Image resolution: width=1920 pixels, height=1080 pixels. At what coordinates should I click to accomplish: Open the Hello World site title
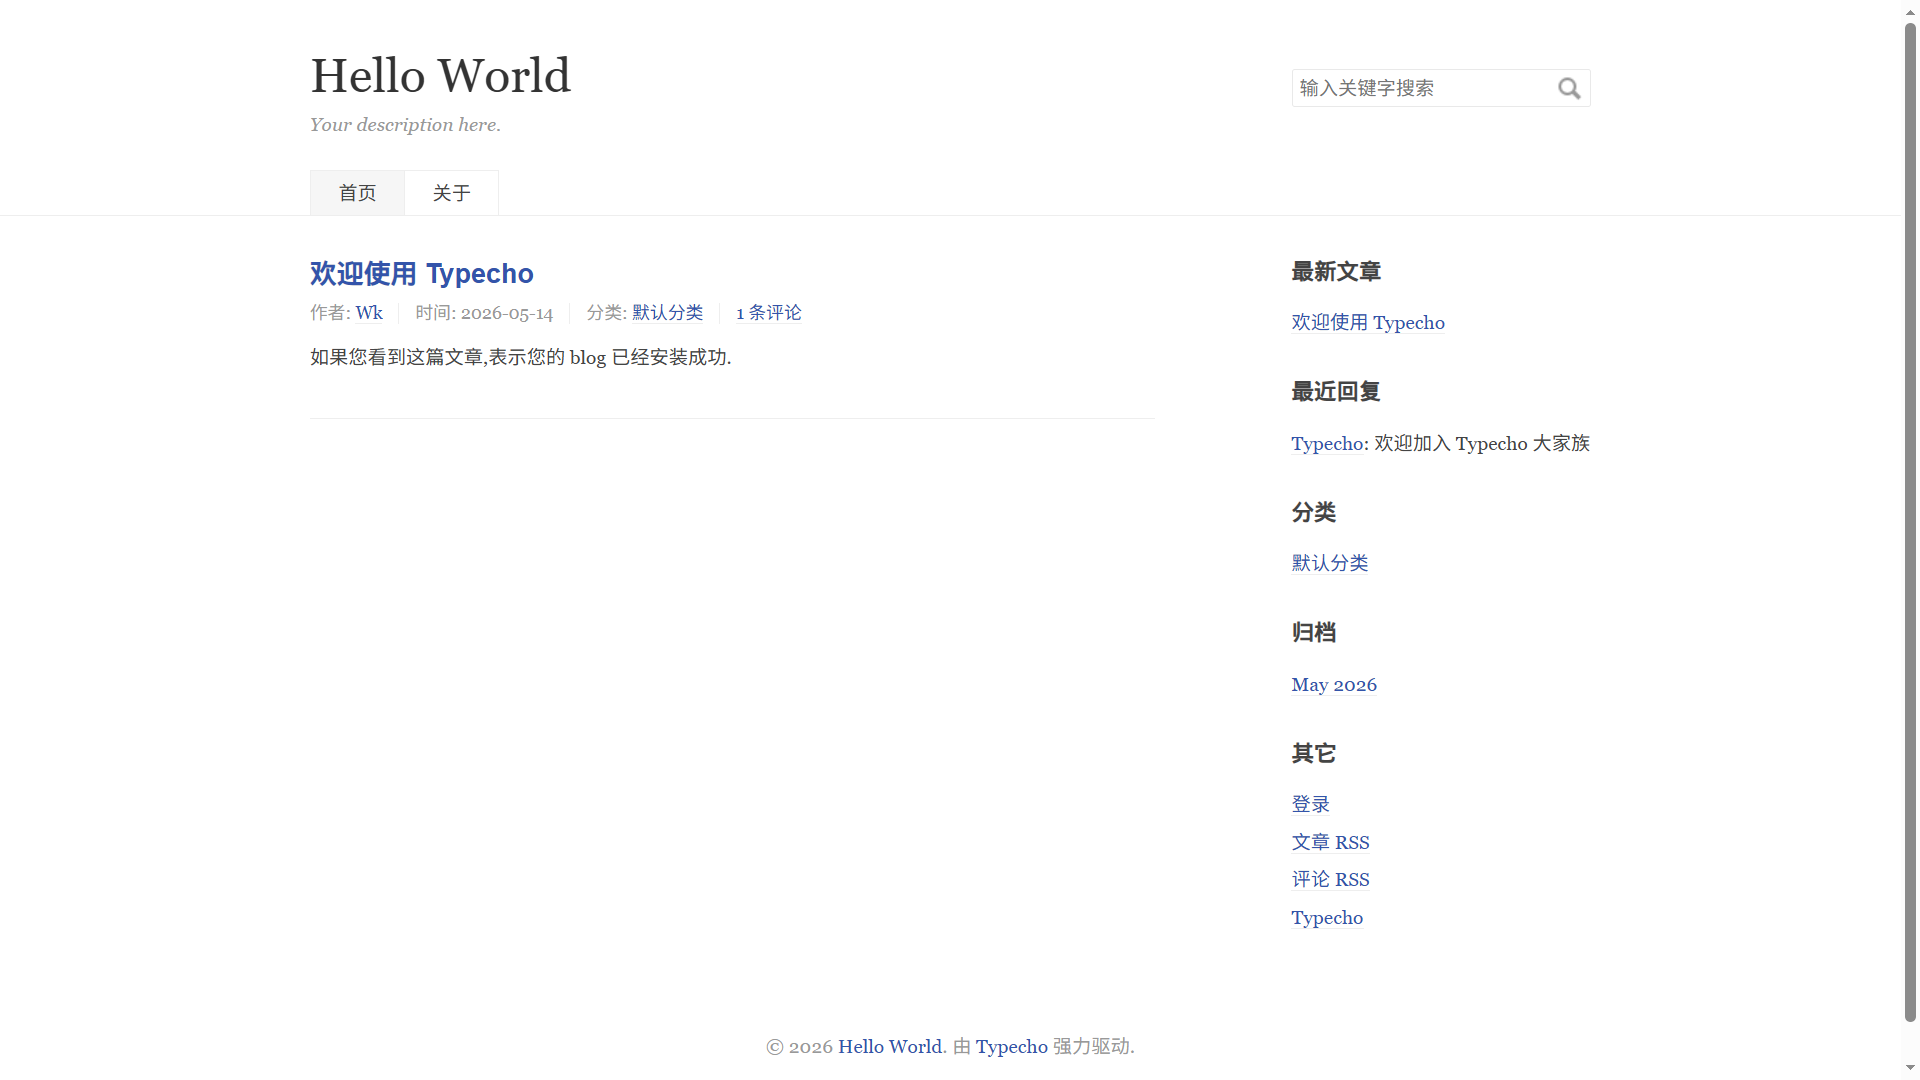coord(440,76)
